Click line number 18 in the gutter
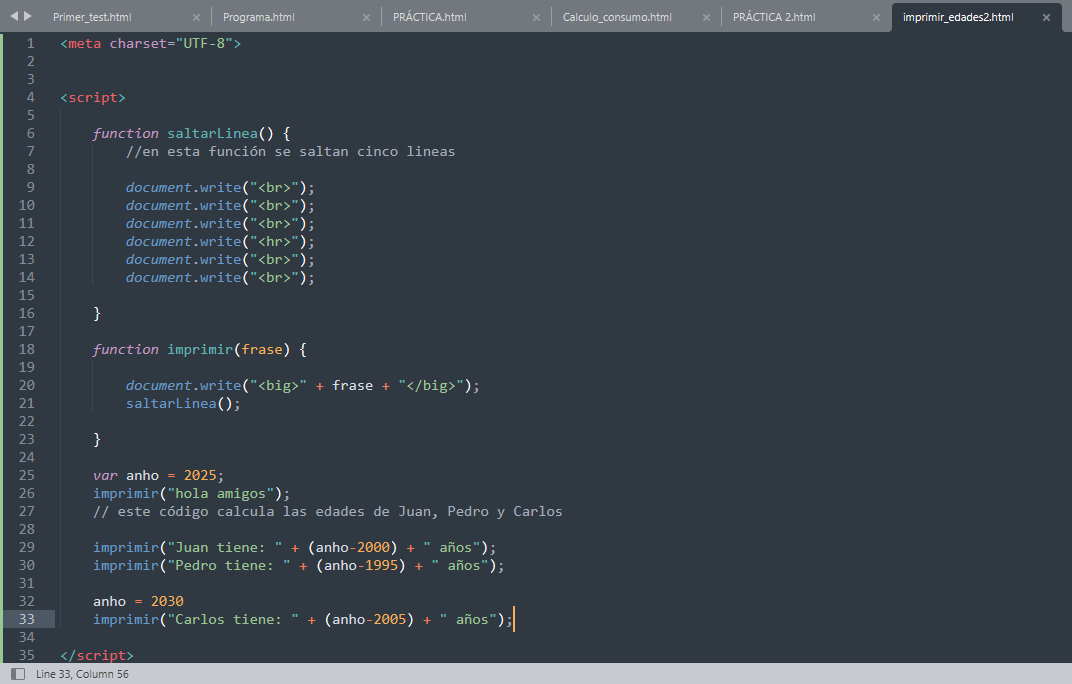 pyautogui.click(x=27, y=350)
